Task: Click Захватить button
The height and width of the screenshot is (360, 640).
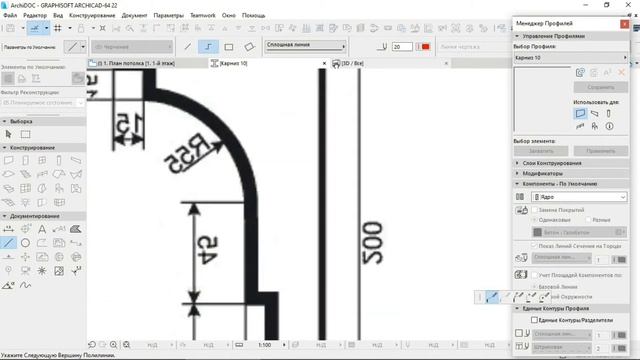Action: [541, 151]
